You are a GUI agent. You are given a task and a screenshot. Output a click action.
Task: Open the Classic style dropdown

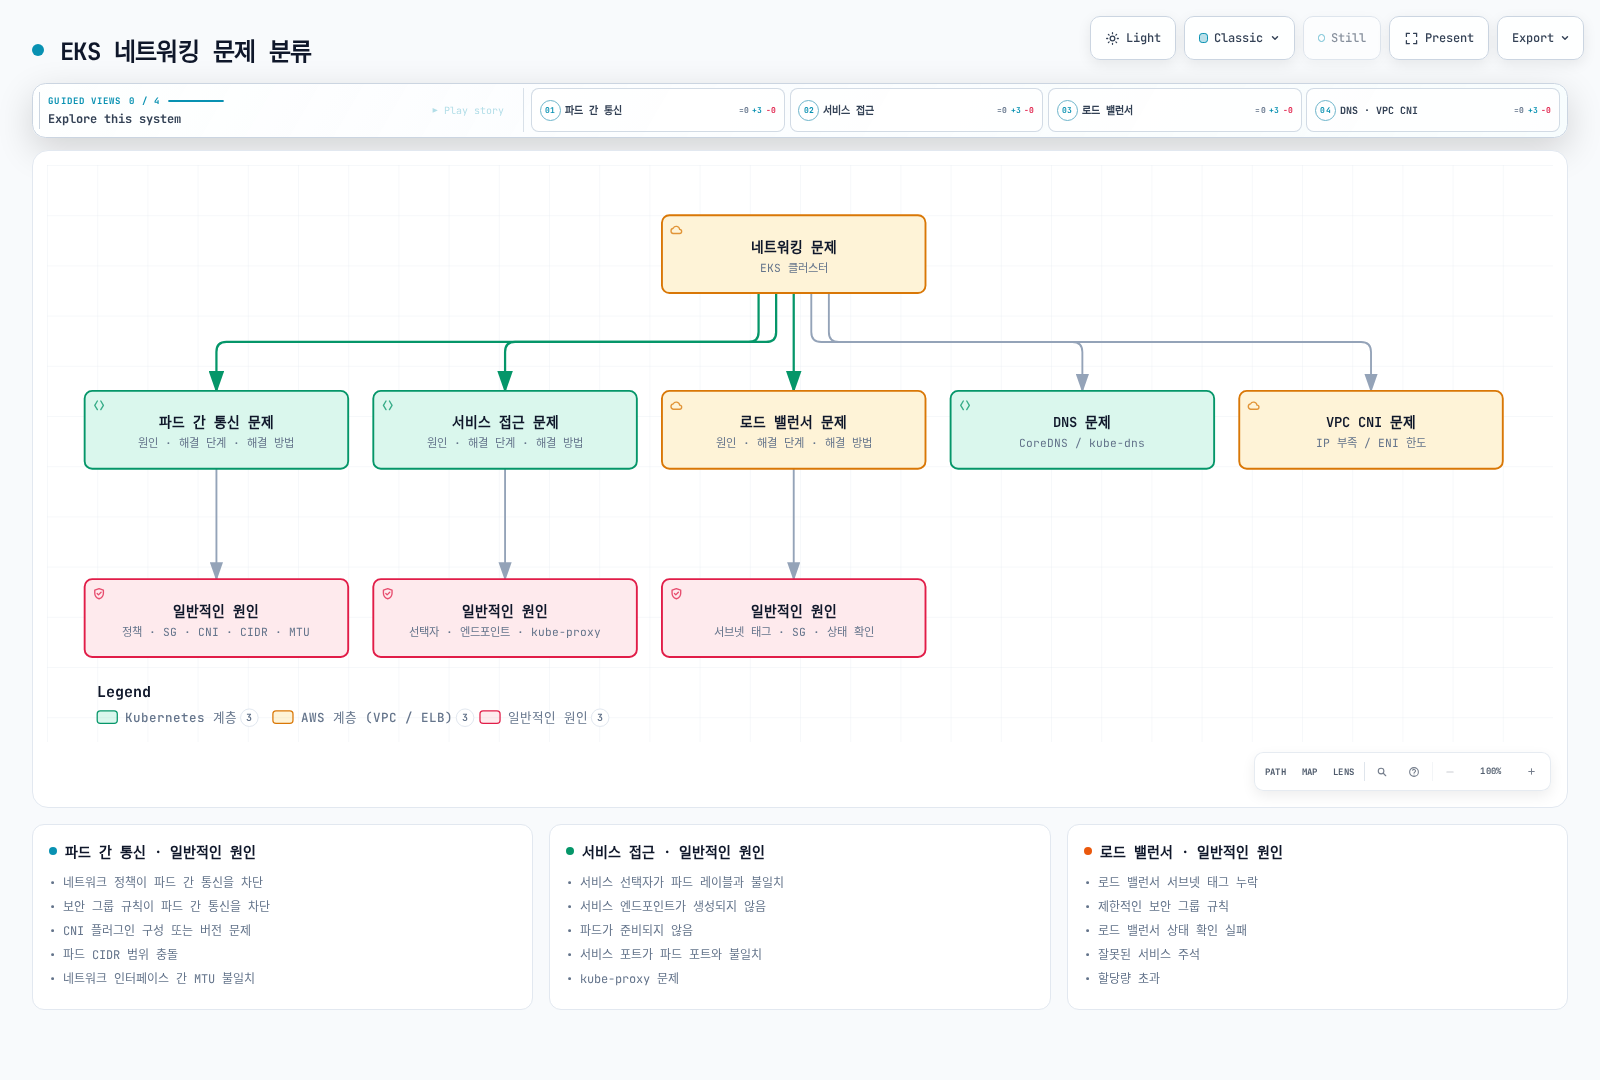[x=1239, y=38]
